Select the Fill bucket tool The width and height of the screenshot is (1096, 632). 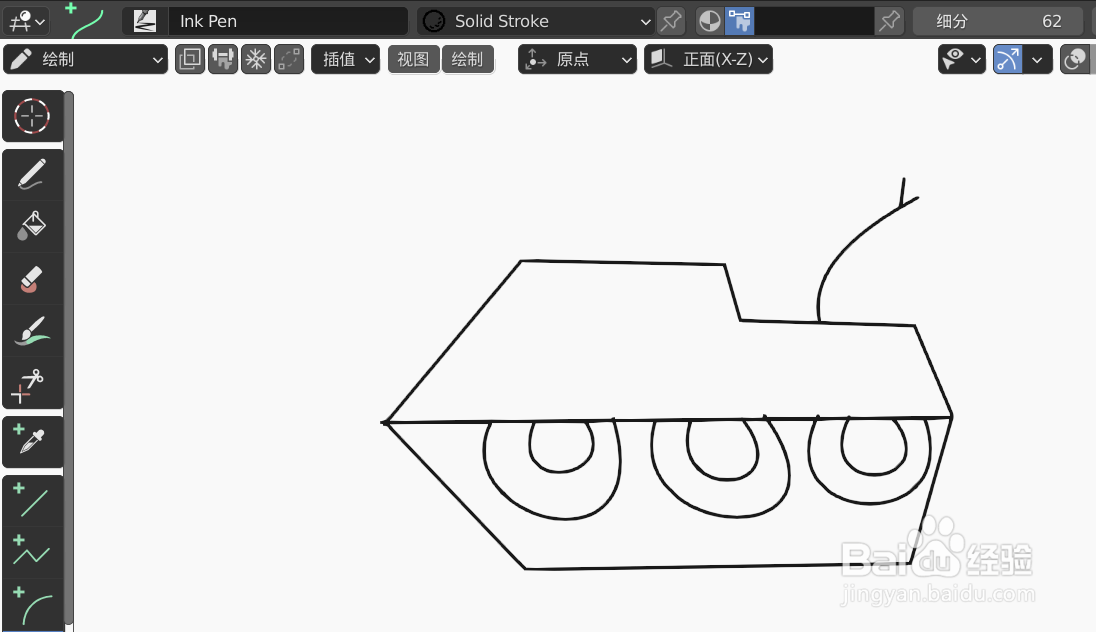pos(32,227)
